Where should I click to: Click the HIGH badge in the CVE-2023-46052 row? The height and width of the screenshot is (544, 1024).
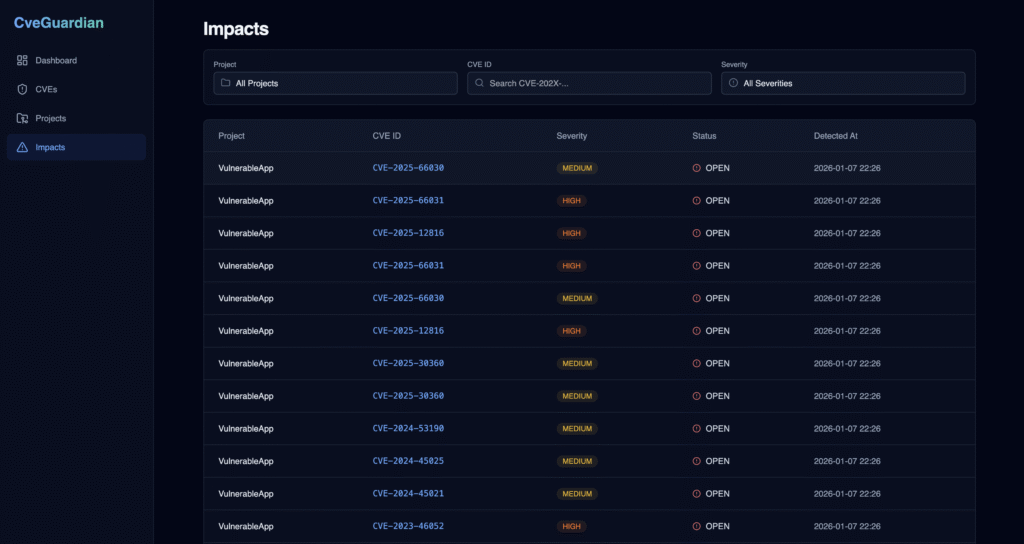coord(571,526)
